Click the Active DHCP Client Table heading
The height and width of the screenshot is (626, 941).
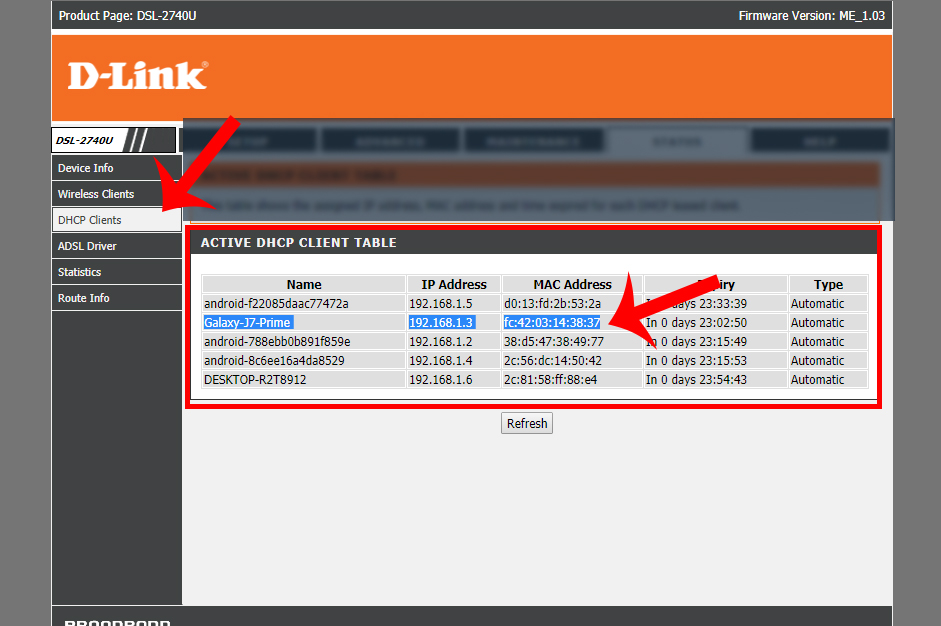pyautogui.click(x=298, y=242)
